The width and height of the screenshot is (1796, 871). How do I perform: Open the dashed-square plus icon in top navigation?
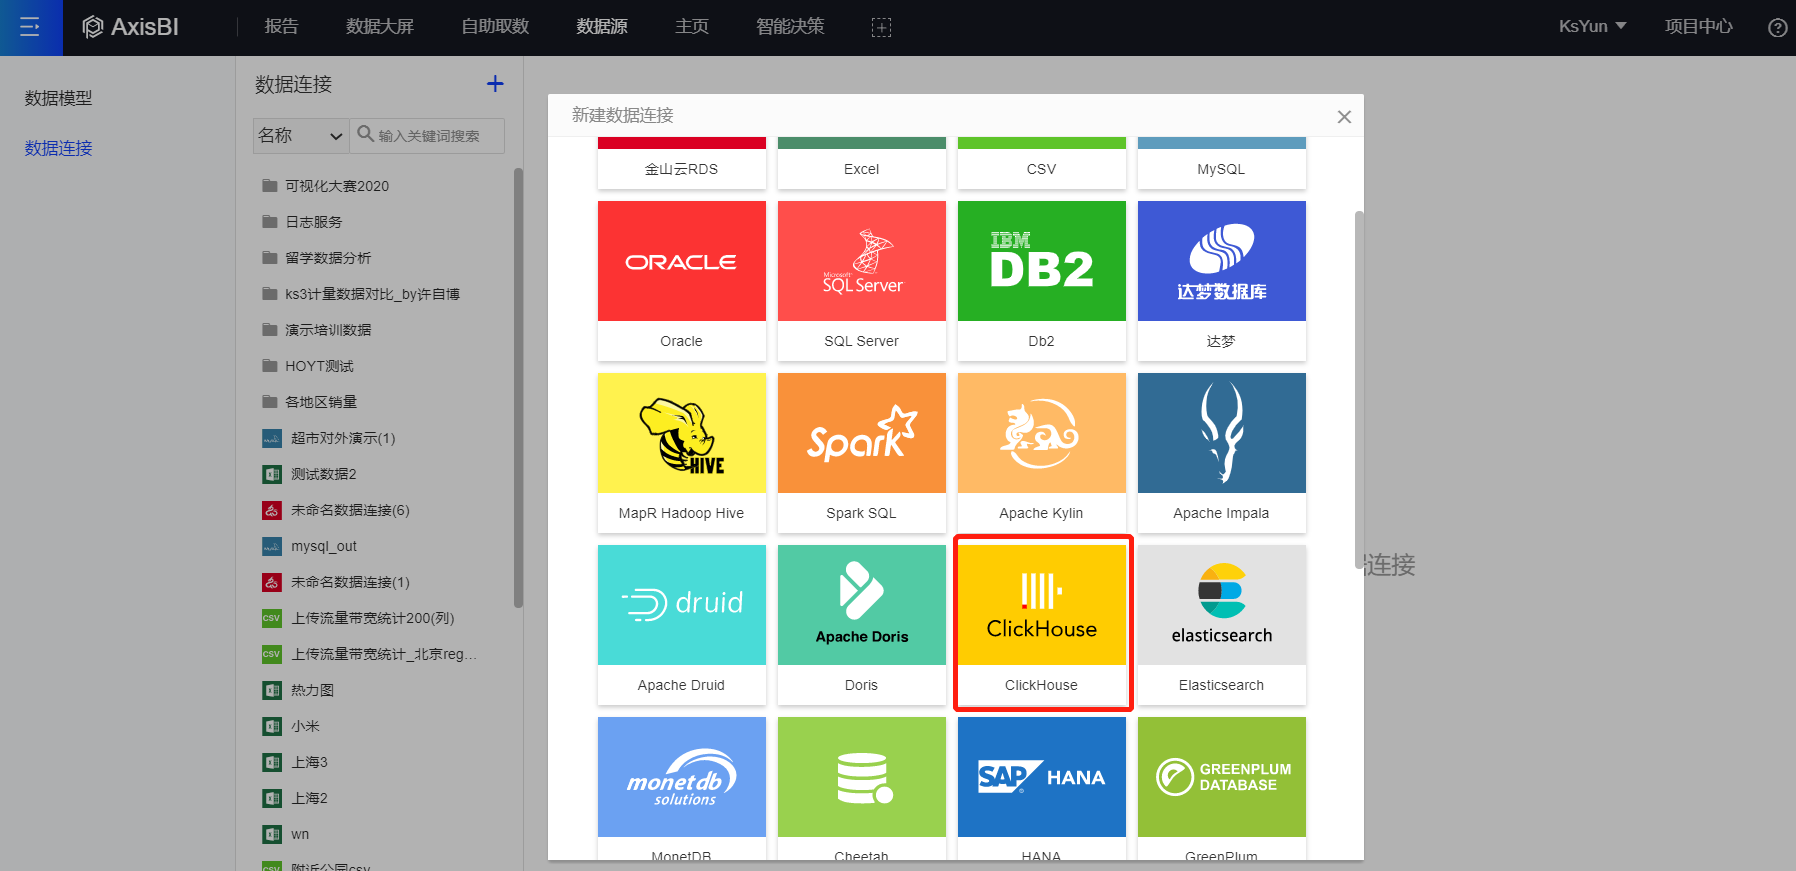[x=881, y=27]
